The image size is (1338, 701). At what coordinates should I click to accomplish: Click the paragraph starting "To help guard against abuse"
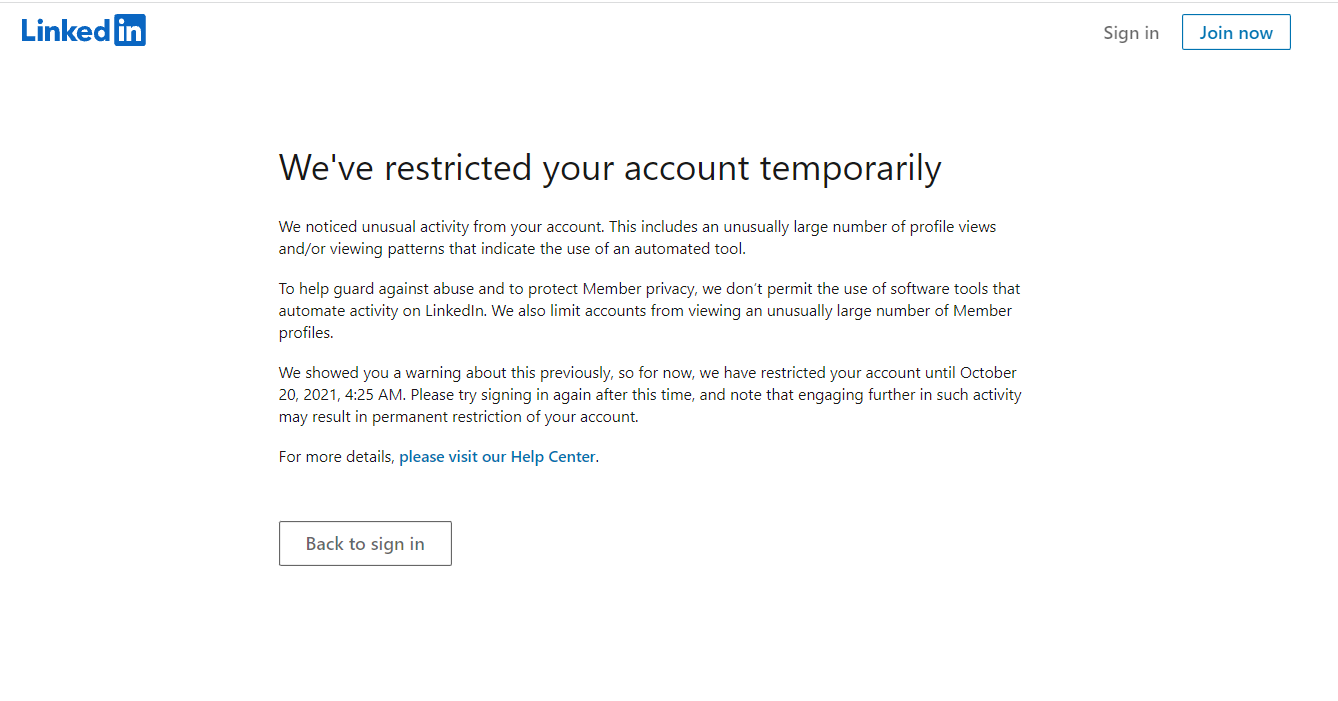tap(648, 311)
